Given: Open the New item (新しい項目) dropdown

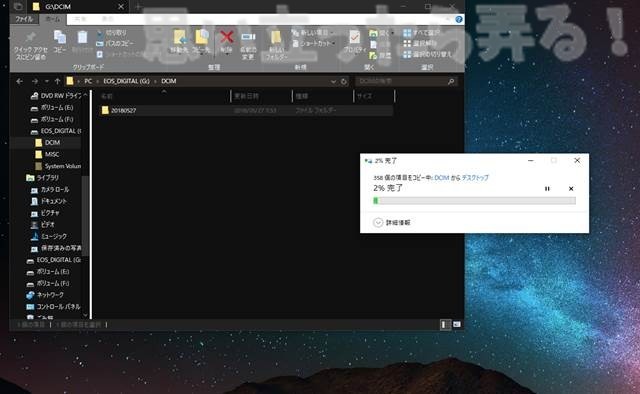Looking at the screenshot, I should pyautogui.click(x=313, y=33).
